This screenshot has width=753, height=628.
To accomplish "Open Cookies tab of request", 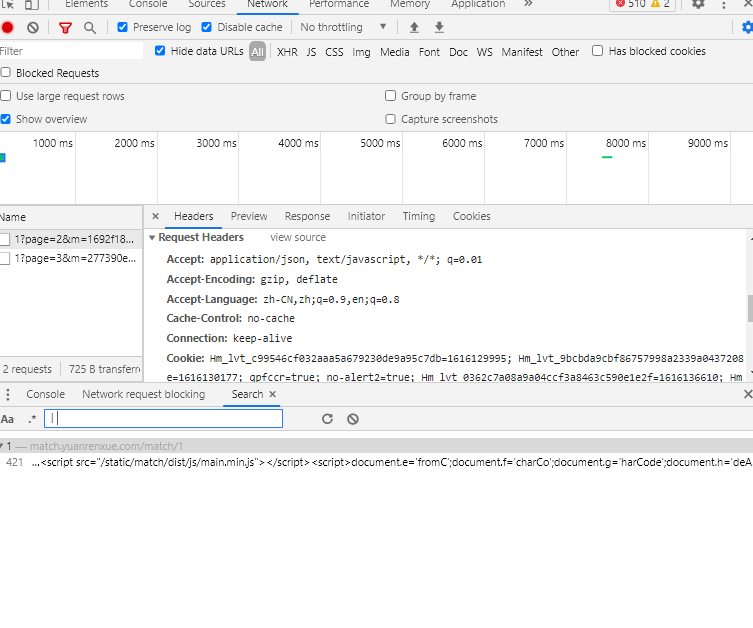I will click(472, 216).
